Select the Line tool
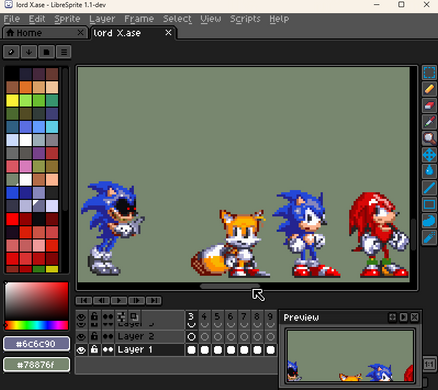 pos(429,188)
